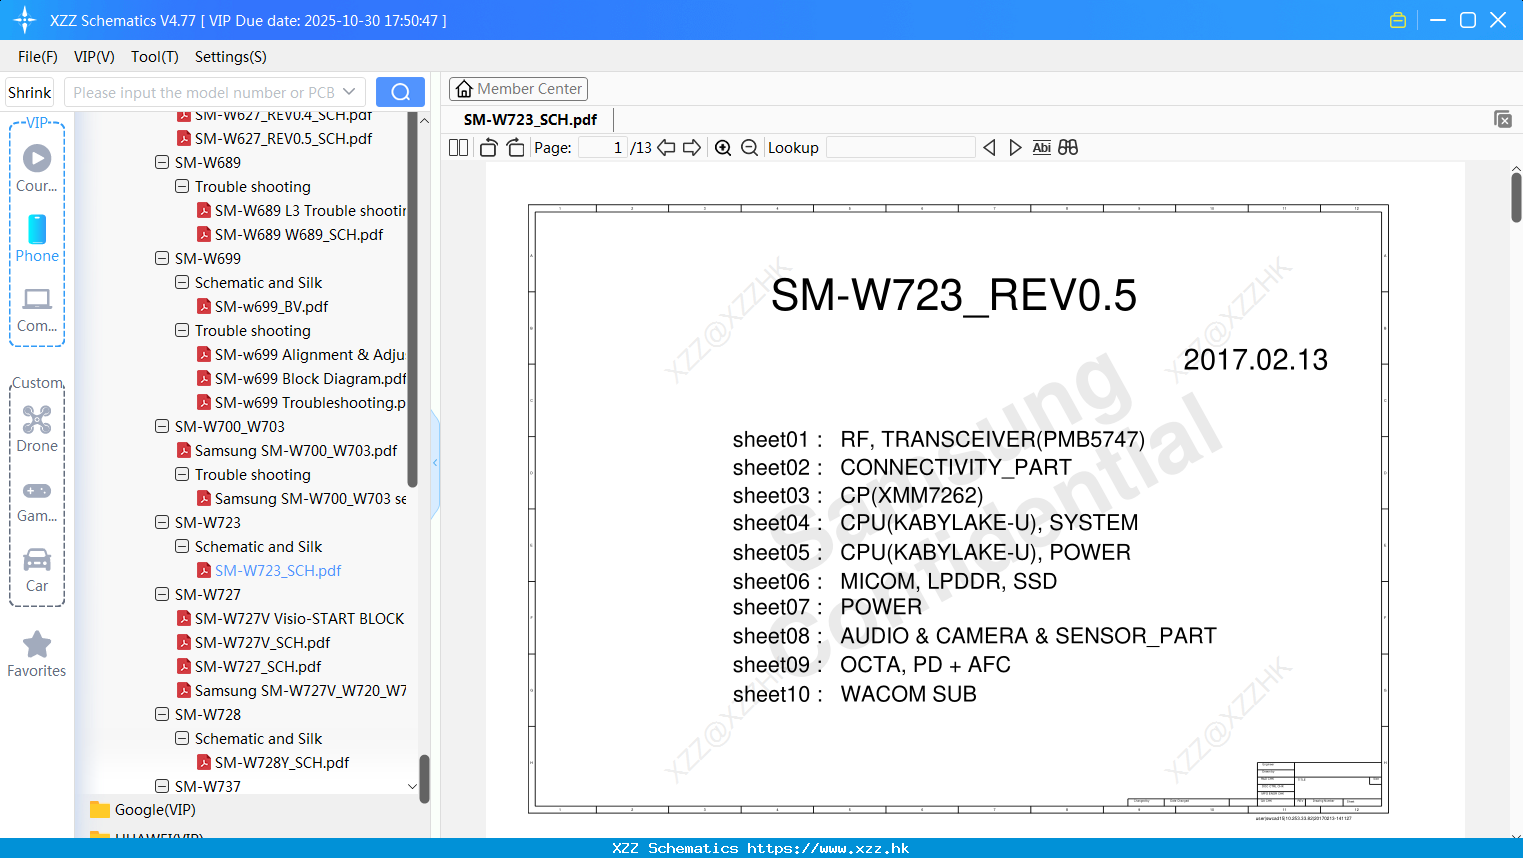1523x858 pixels.
Task: Open the VIP(V) menu
Action: pos(94,57)
